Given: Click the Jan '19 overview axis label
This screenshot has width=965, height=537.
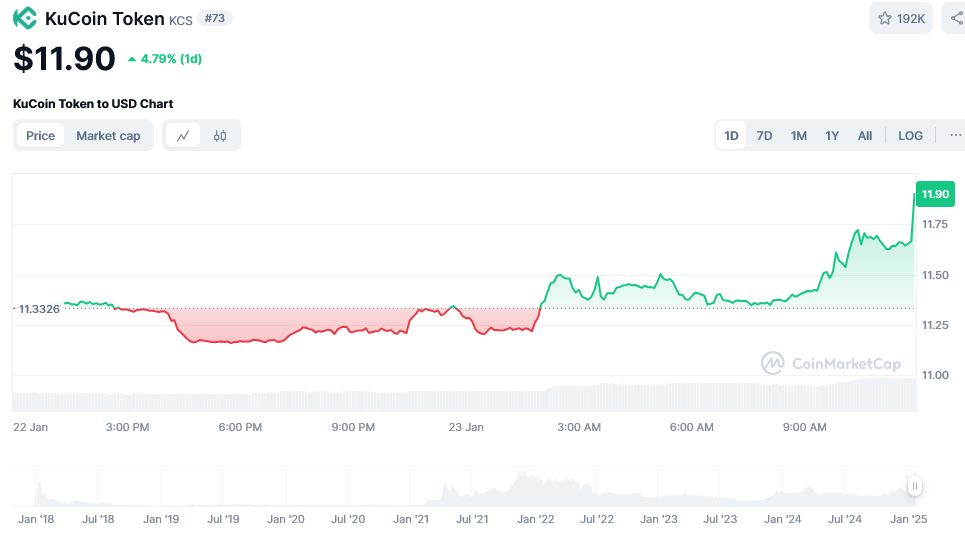Looking at the screenshot, I should (x=161, y=519).
